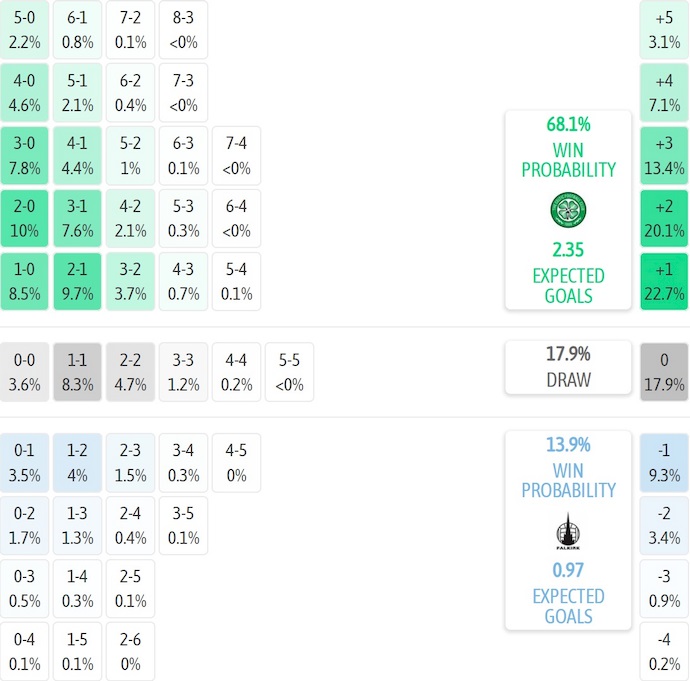690x681 pixels.
Task: Select the 1-1 draw score tile
Action: pyautogui.click(x=77, y=372)
